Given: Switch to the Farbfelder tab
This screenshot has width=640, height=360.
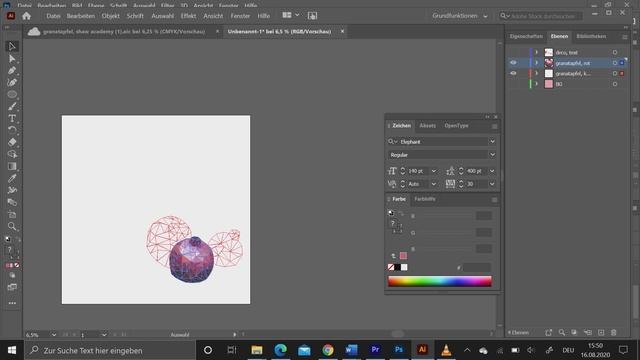Looking at the screenshot, I should tap(424, 199).
